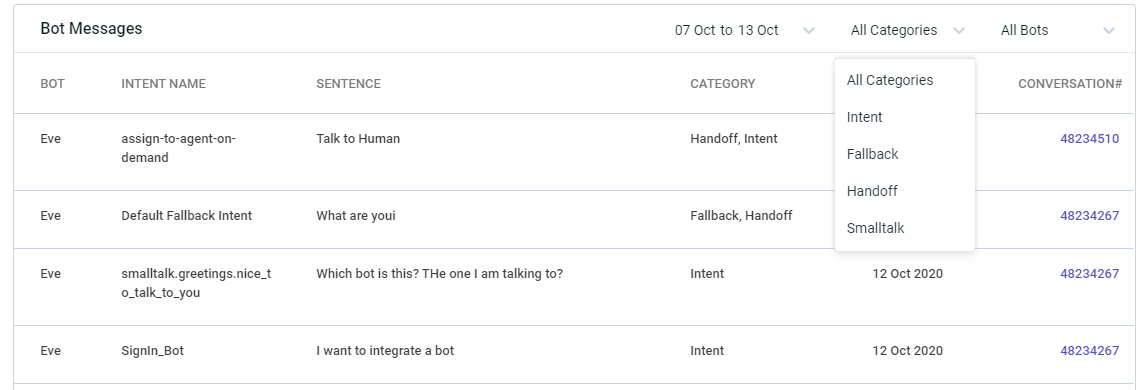This screenshot has height=390, width=1142.
Task: Click the SENTENCE column header
Action: 348,84
